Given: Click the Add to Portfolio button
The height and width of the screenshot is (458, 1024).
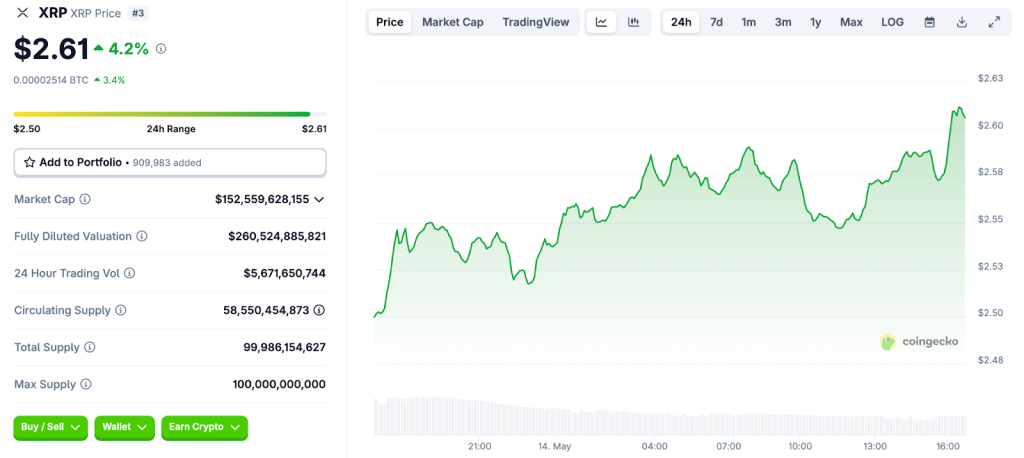Looking at the screenshot, I should point(170,163).
